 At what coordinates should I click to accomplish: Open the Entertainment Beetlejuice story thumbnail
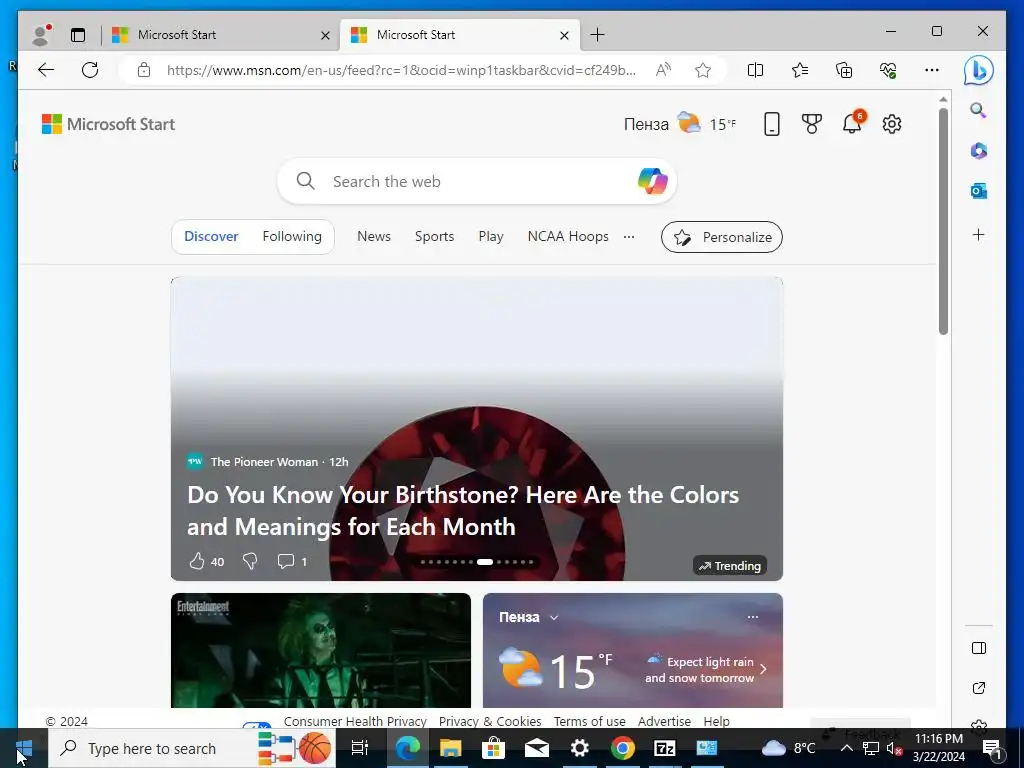[321, 650]
